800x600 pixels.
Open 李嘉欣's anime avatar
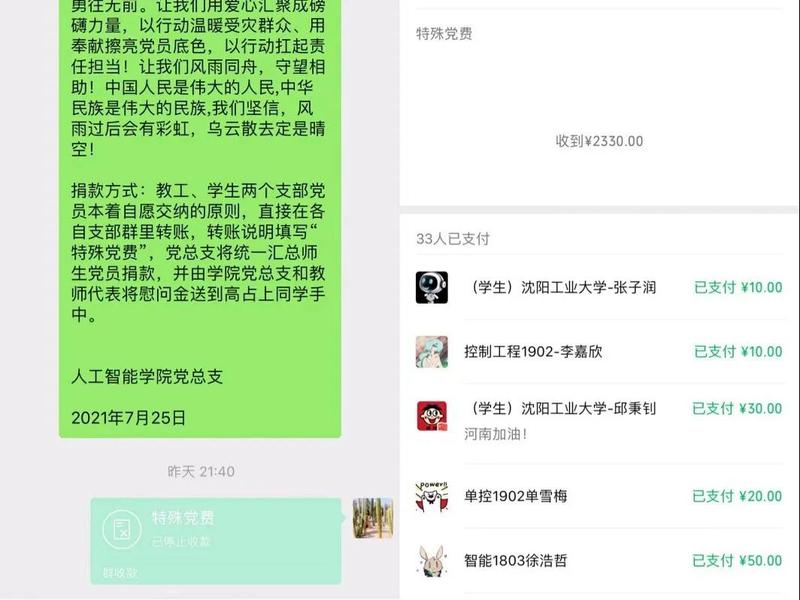pos(432,352)
